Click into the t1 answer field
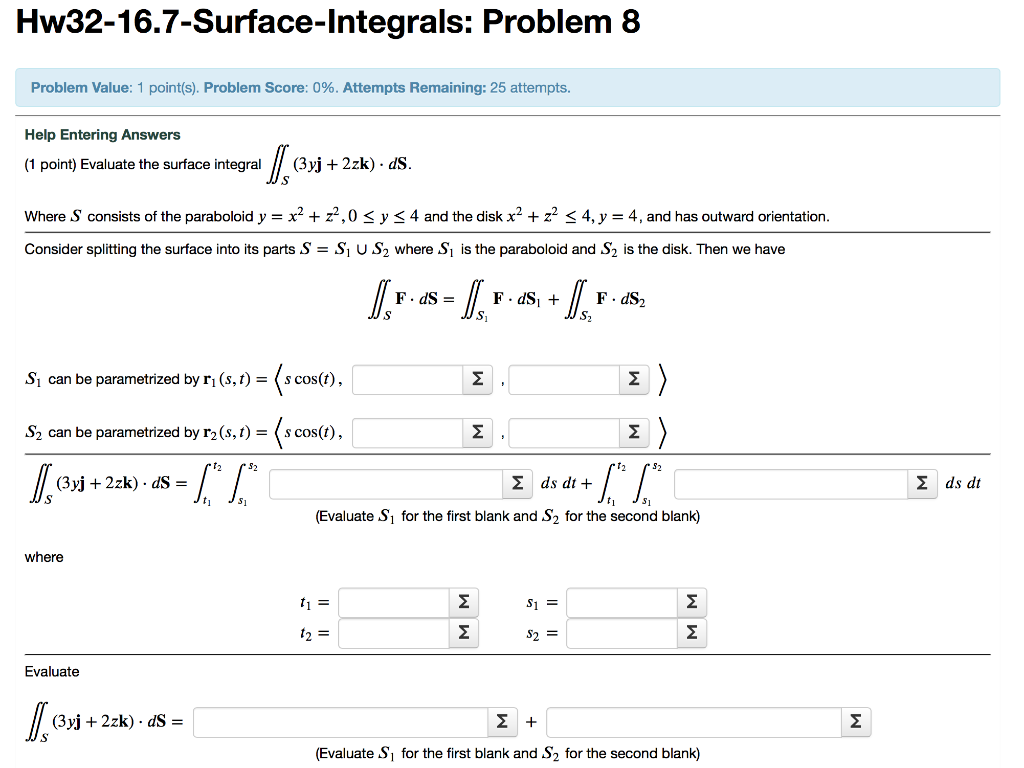The height and width of the screenshot is (768, 1024). click(x=392, y=602)
